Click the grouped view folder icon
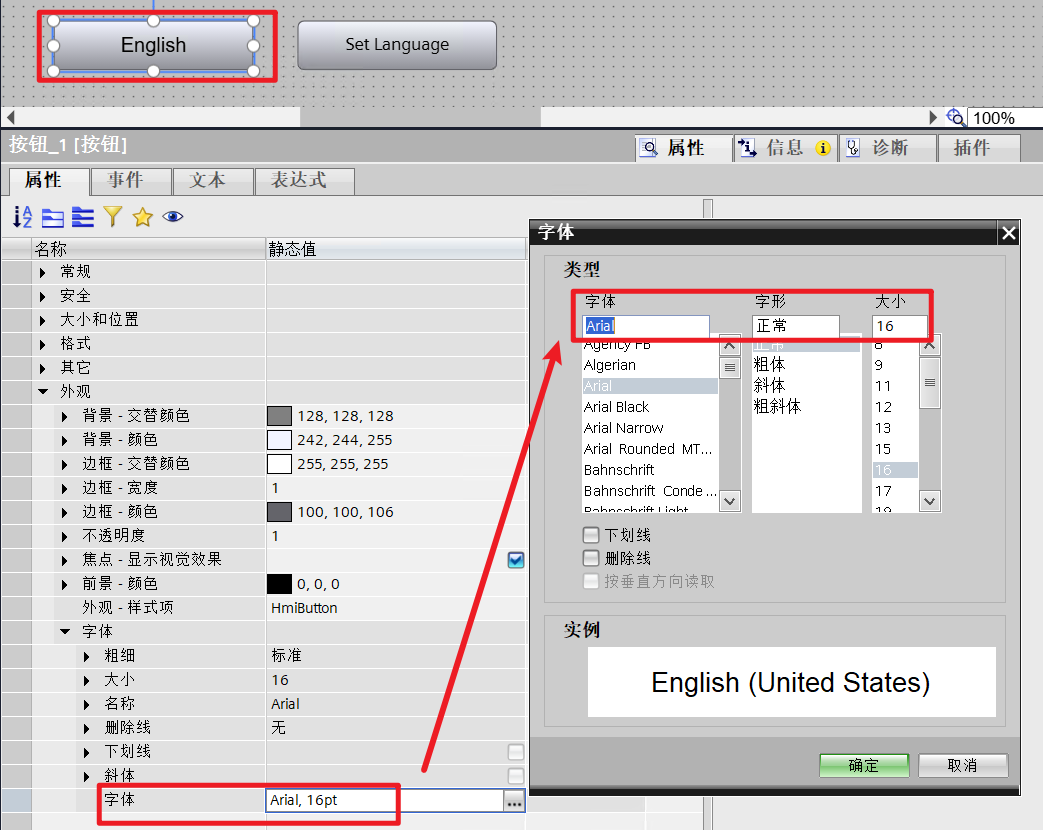Viewport: 1043px width, 830px height. pos(53,217)
